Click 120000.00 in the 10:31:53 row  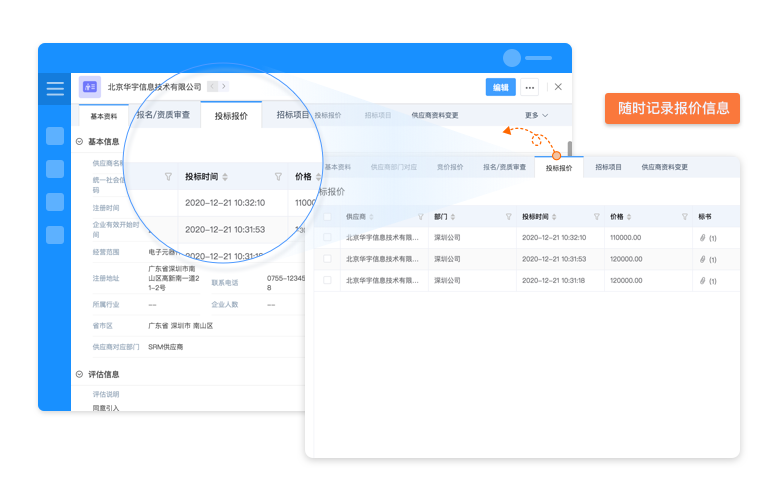point(626,259)
